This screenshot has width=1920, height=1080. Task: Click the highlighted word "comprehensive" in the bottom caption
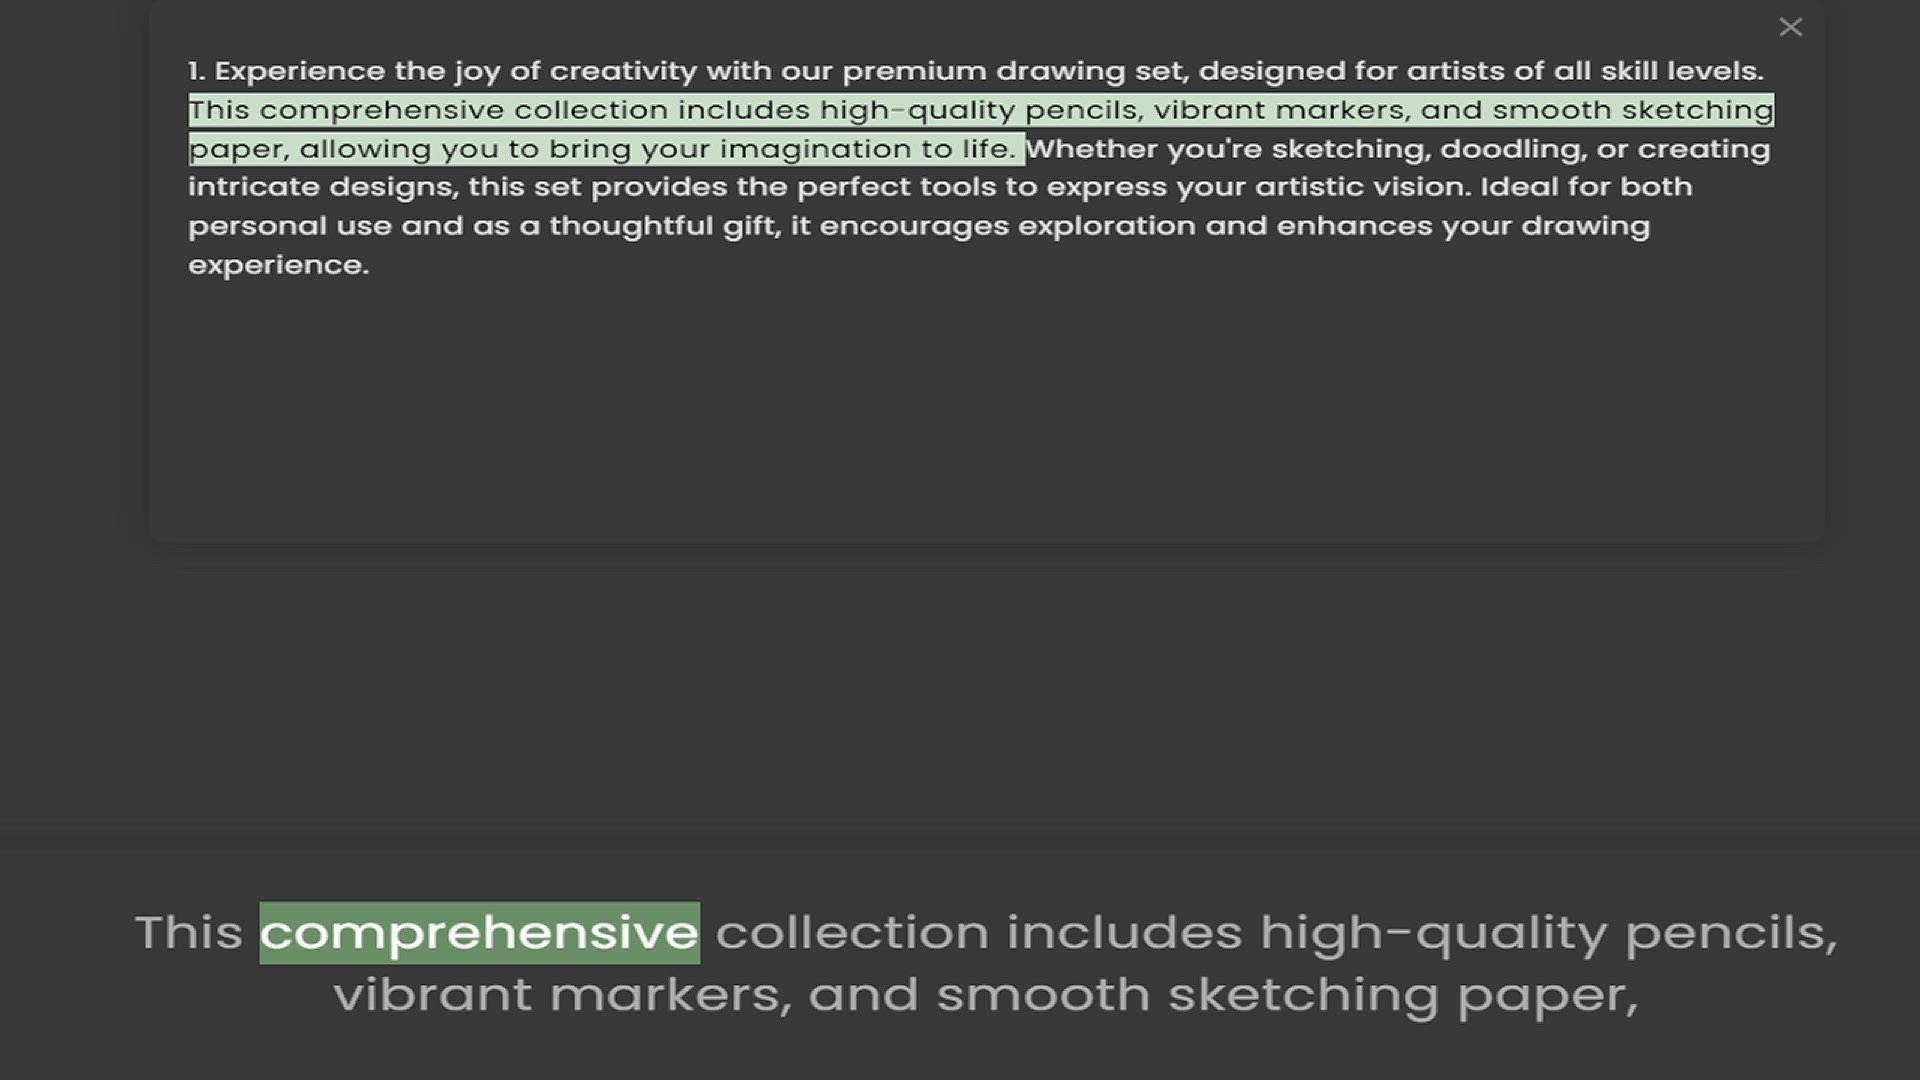point(479,933)
